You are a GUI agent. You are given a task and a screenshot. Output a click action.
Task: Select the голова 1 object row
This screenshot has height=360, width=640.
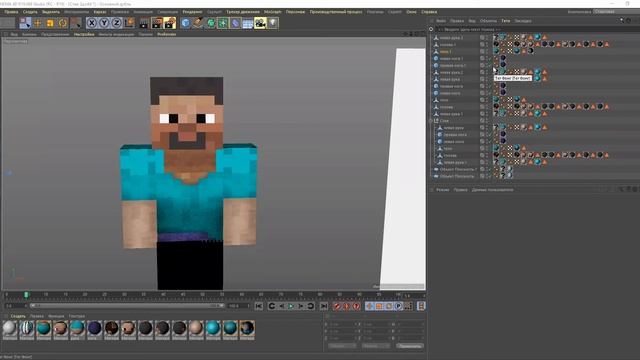(448, 44)
